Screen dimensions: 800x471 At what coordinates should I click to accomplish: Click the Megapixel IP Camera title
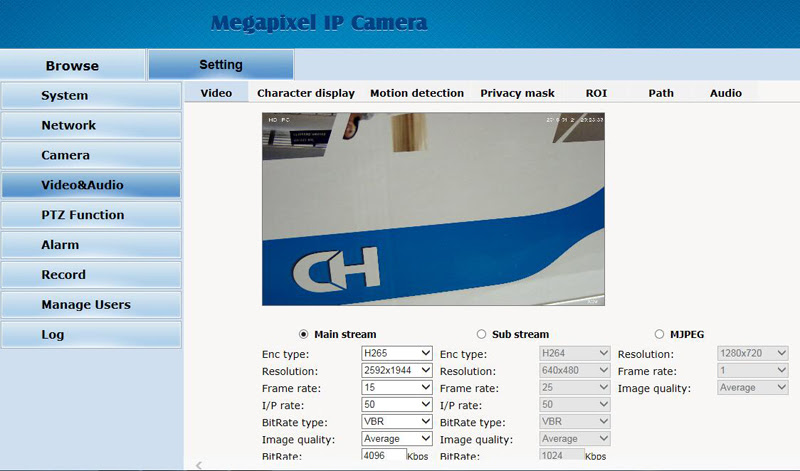(x=319, y=23)
